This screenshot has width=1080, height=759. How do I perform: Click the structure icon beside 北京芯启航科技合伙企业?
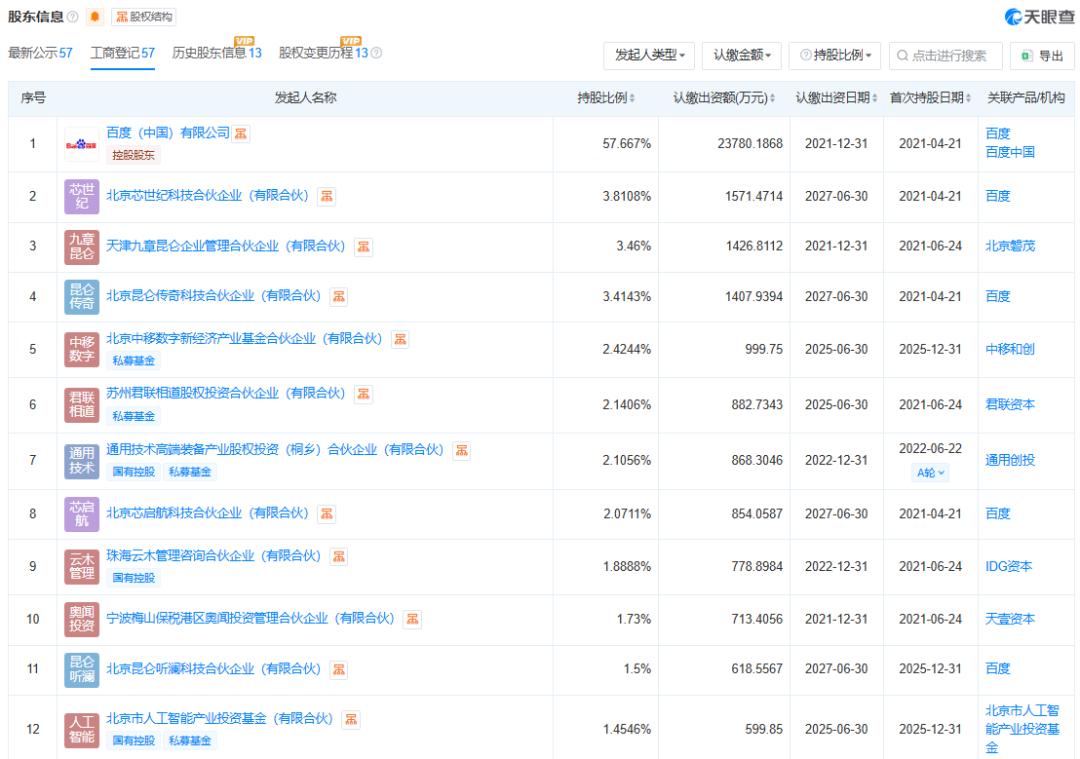(x=326, y=514)
